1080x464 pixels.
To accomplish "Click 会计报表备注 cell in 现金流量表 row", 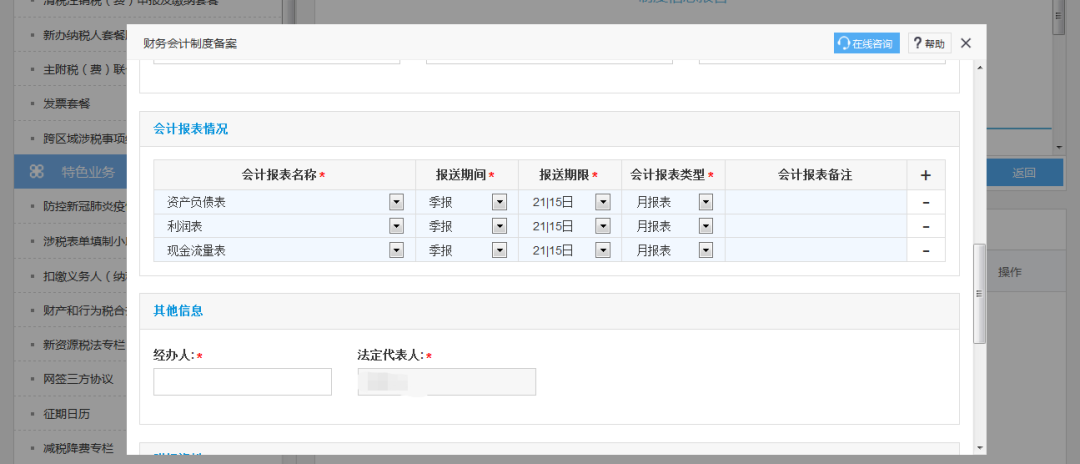I will [x=816, y=251].
